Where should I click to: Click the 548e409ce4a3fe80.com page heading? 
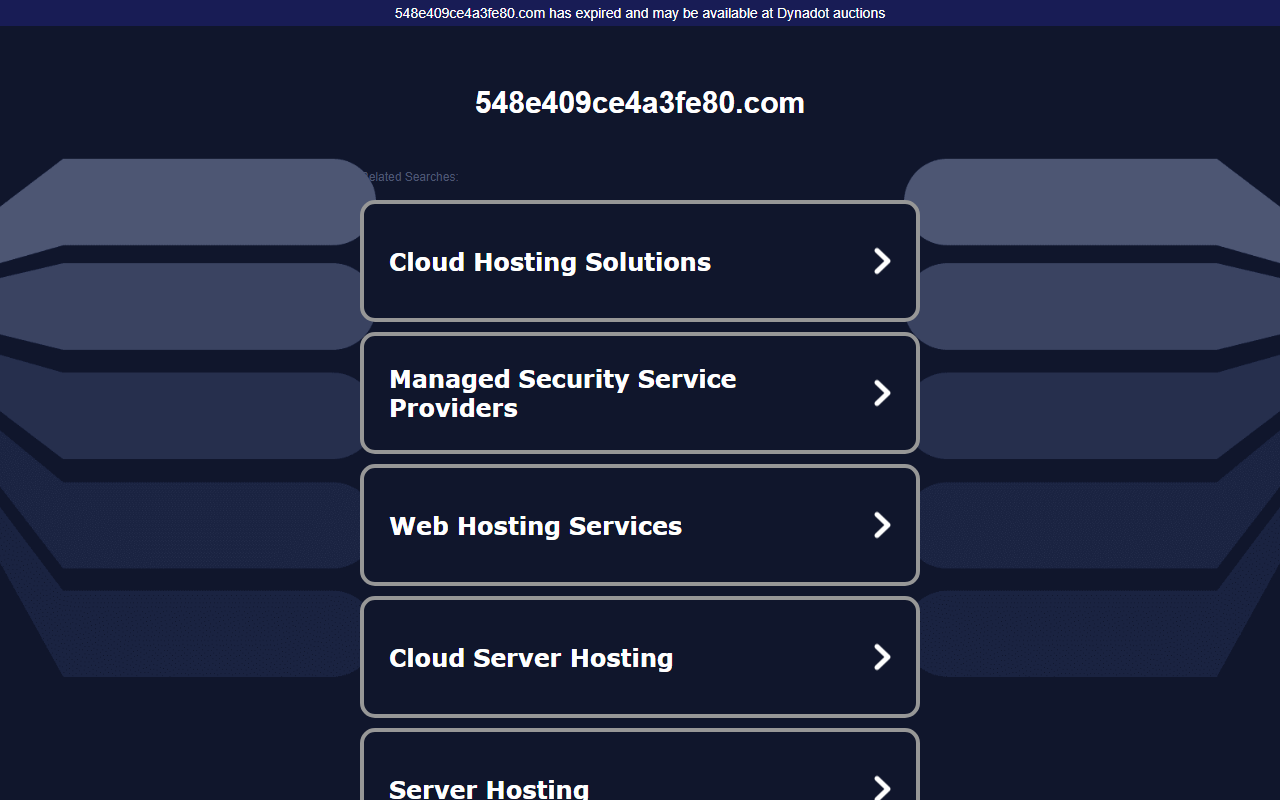pos(640,103)
